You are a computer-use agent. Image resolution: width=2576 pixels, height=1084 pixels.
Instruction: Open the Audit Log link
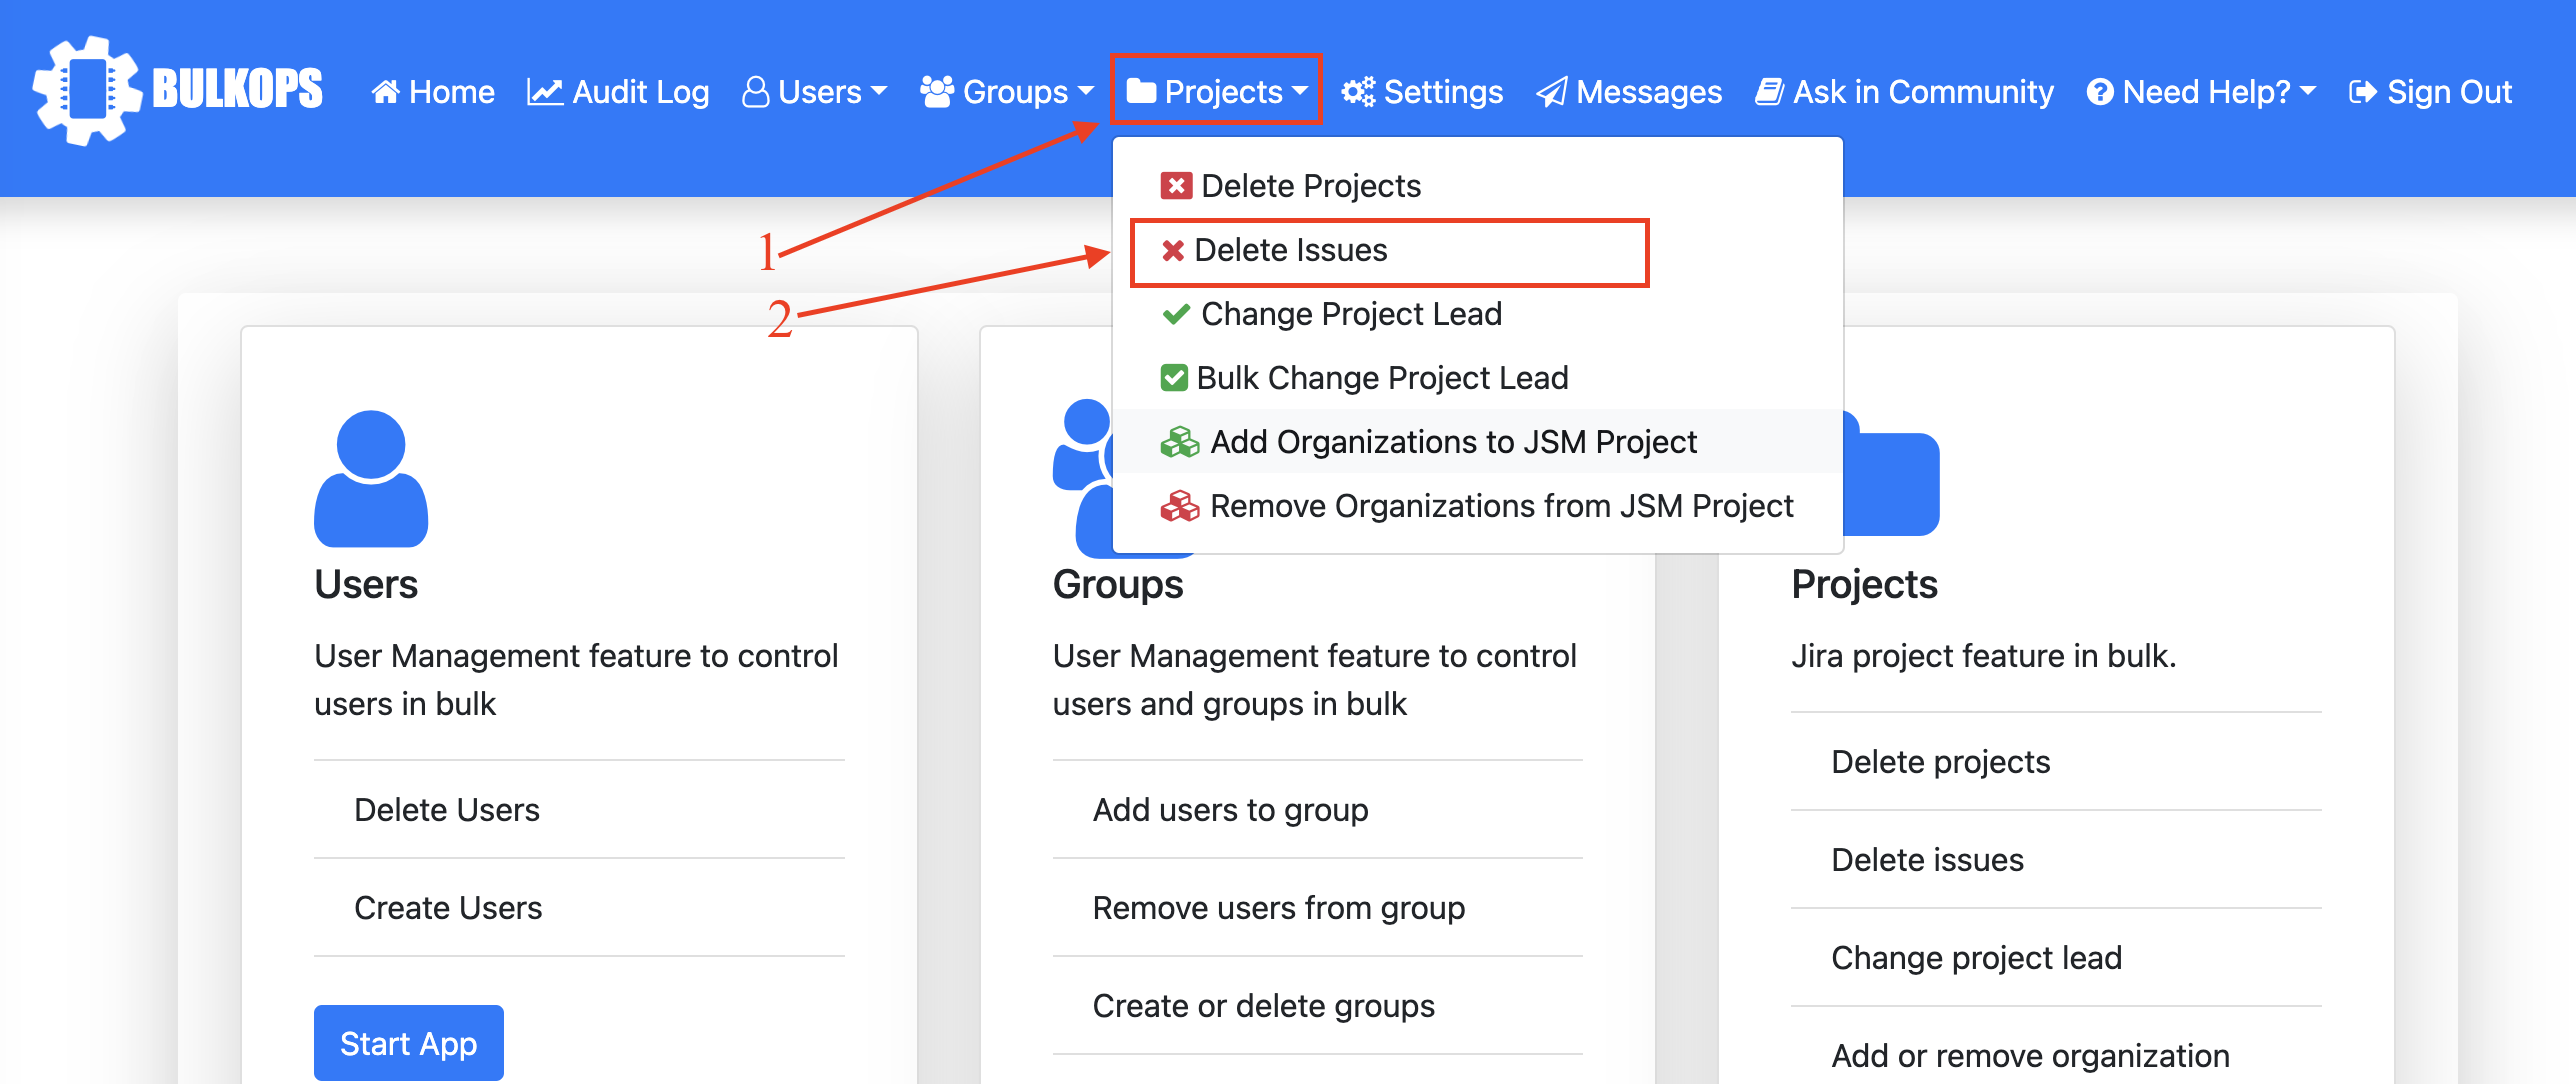point(618,92)
